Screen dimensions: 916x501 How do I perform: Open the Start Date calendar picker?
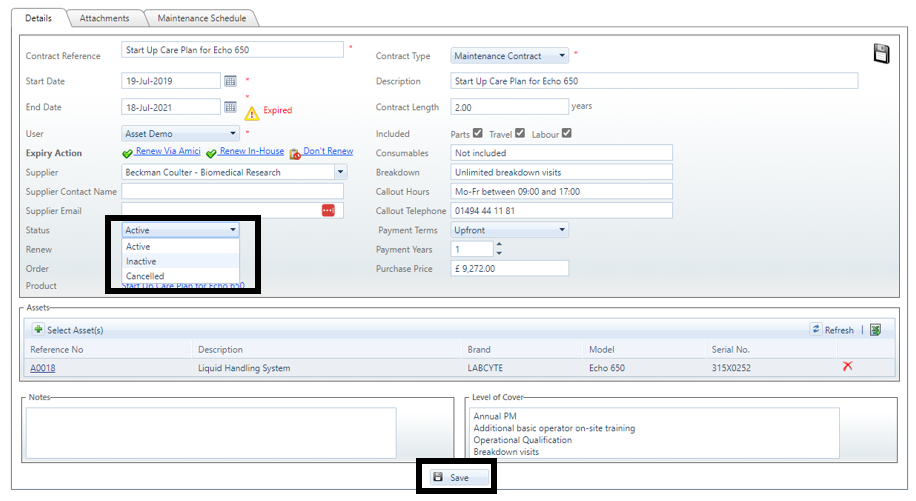[x=231, y=81]
